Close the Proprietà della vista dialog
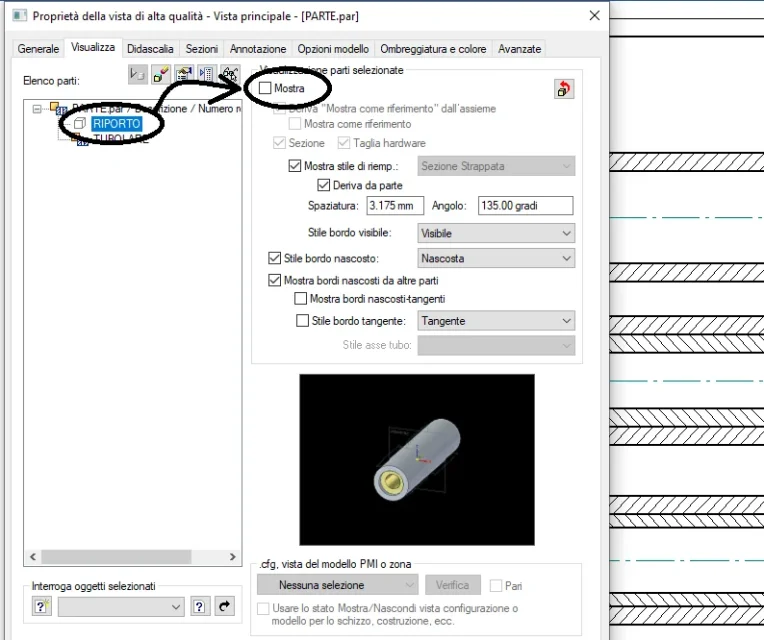 tap(594, 16)
